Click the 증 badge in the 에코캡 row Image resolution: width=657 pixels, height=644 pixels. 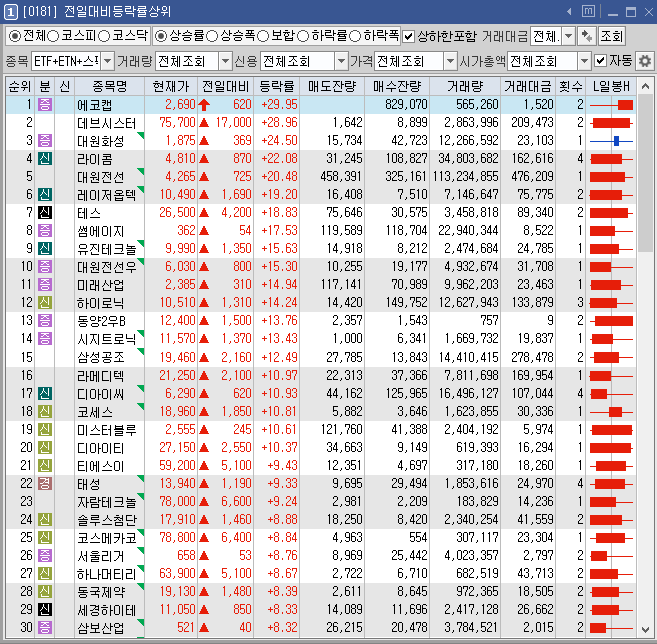tap(45, 104)
